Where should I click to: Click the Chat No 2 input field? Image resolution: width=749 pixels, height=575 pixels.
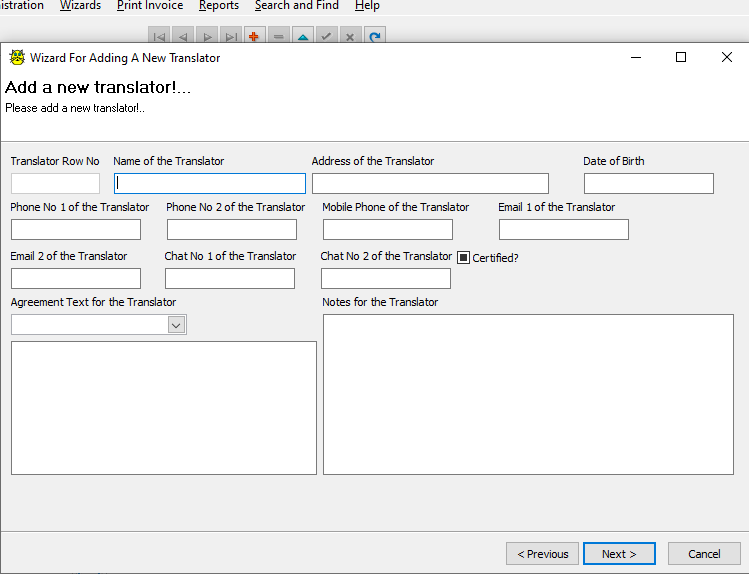point(386,278)
